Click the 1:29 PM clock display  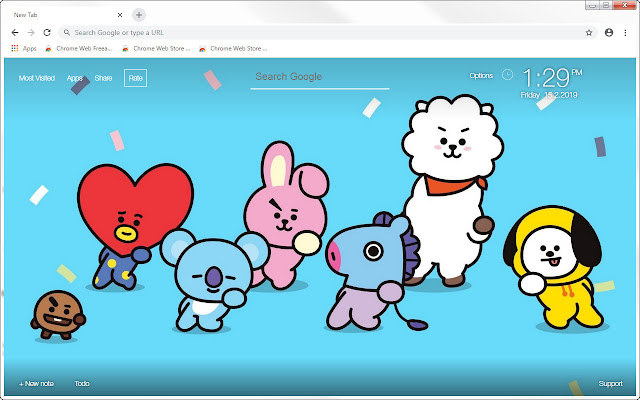click(552, 78)
